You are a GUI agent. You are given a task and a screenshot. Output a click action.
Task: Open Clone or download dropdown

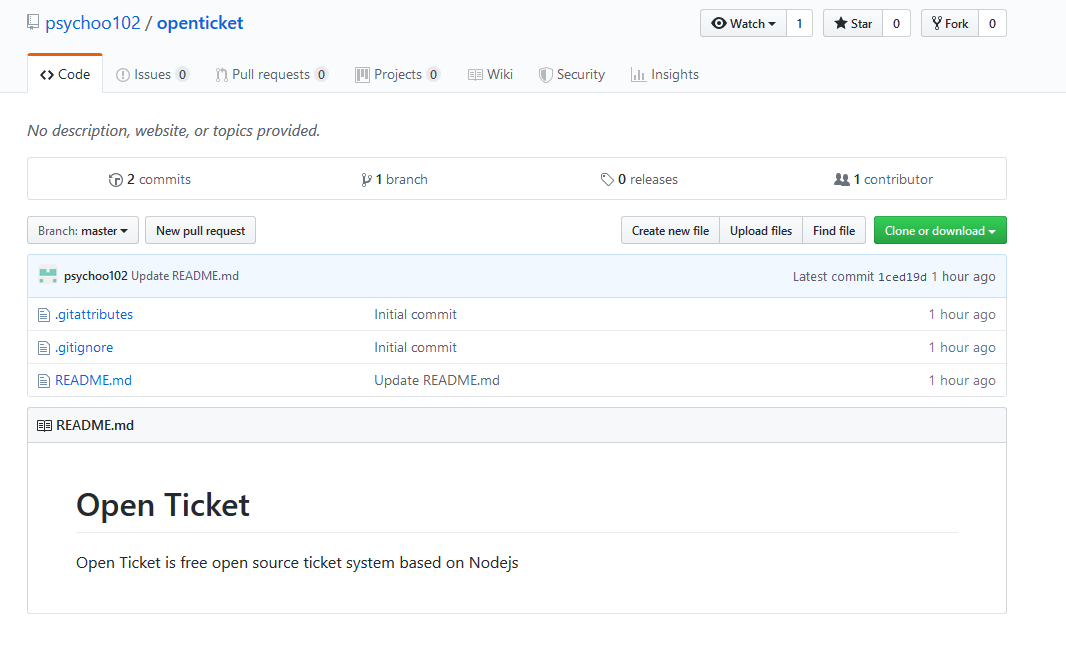tap(939, 231)
